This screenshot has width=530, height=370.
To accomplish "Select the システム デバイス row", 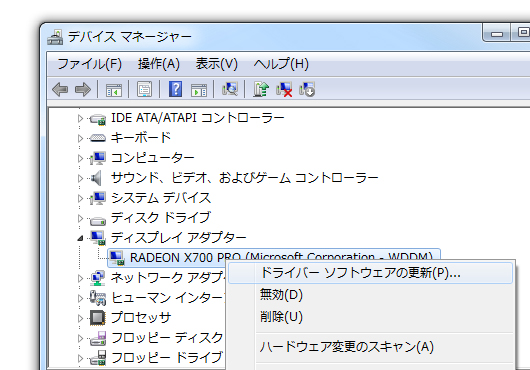I will click(x=161, y=198).
